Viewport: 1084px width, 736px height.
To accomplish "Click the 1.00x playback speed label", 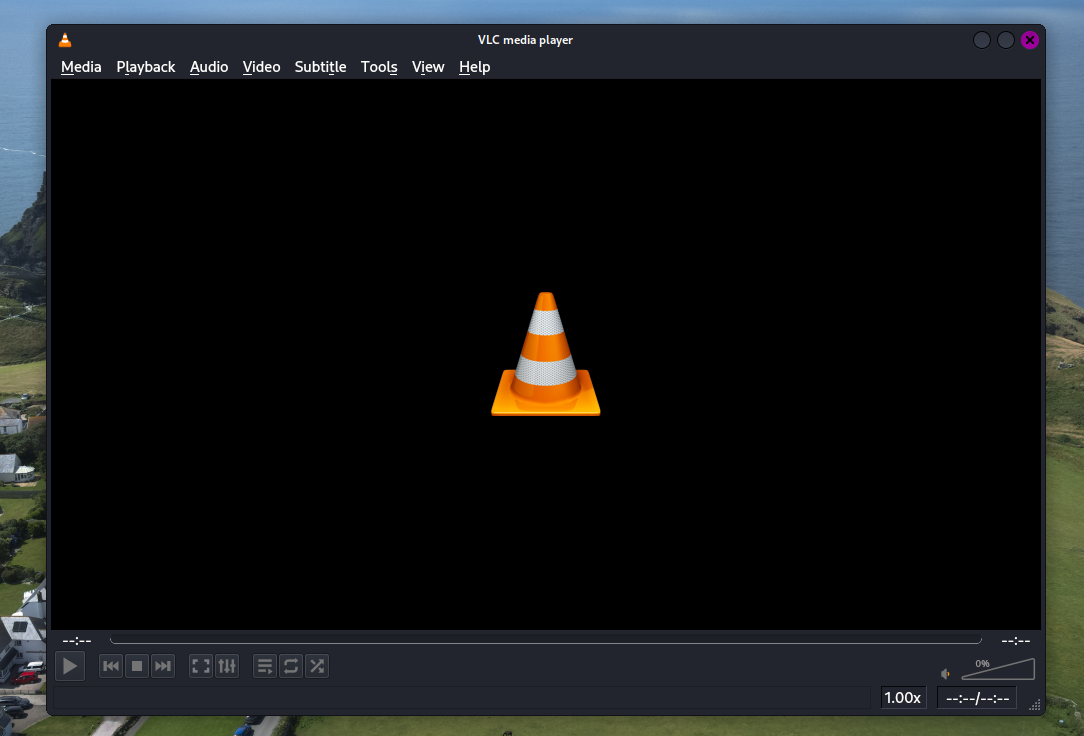I will [x=903, y=698].
